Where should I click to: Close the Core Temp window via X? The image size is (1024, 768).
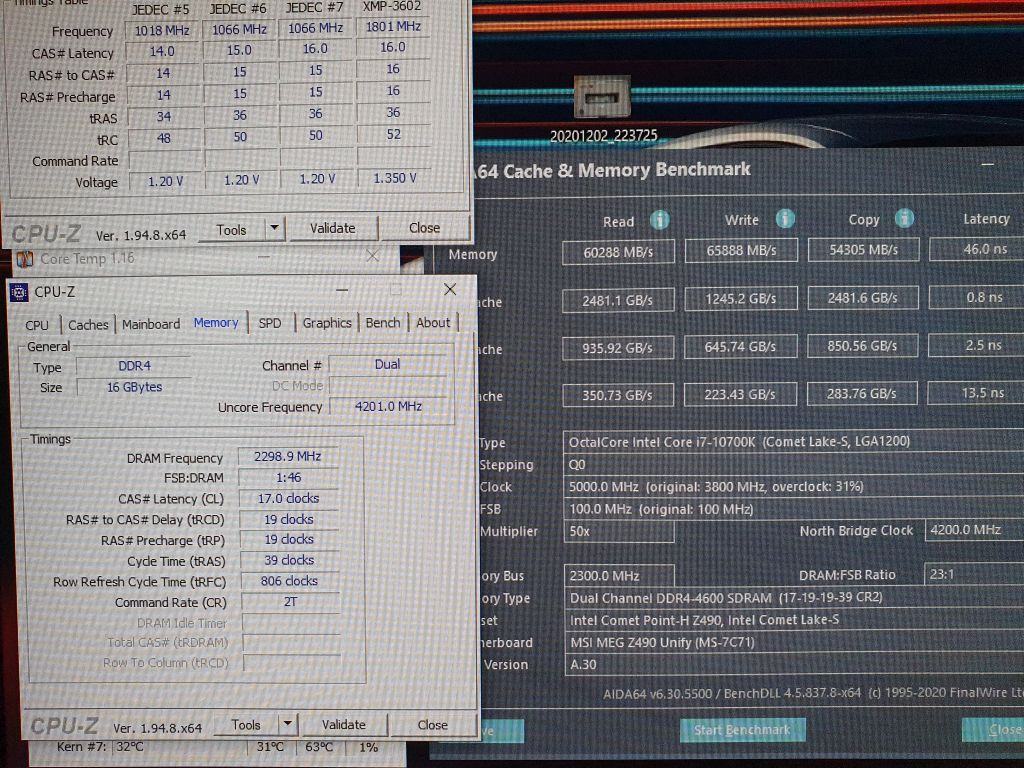coord(372,255)
